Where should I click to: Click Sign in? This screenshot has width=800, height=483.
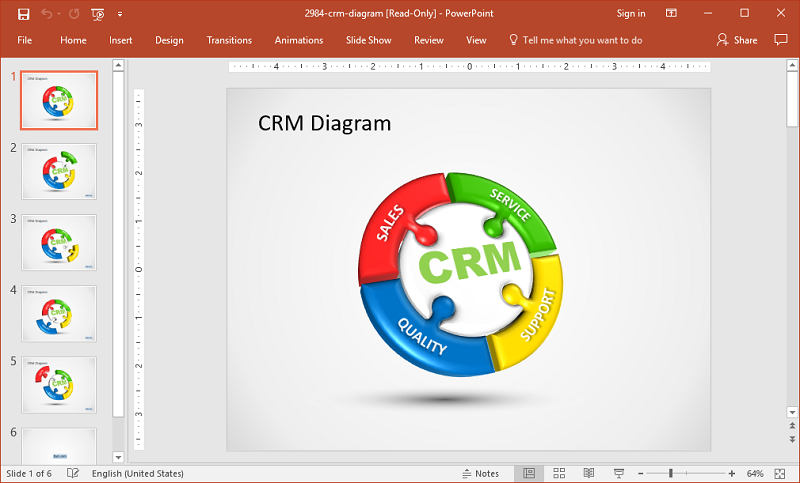coord(631,14)
